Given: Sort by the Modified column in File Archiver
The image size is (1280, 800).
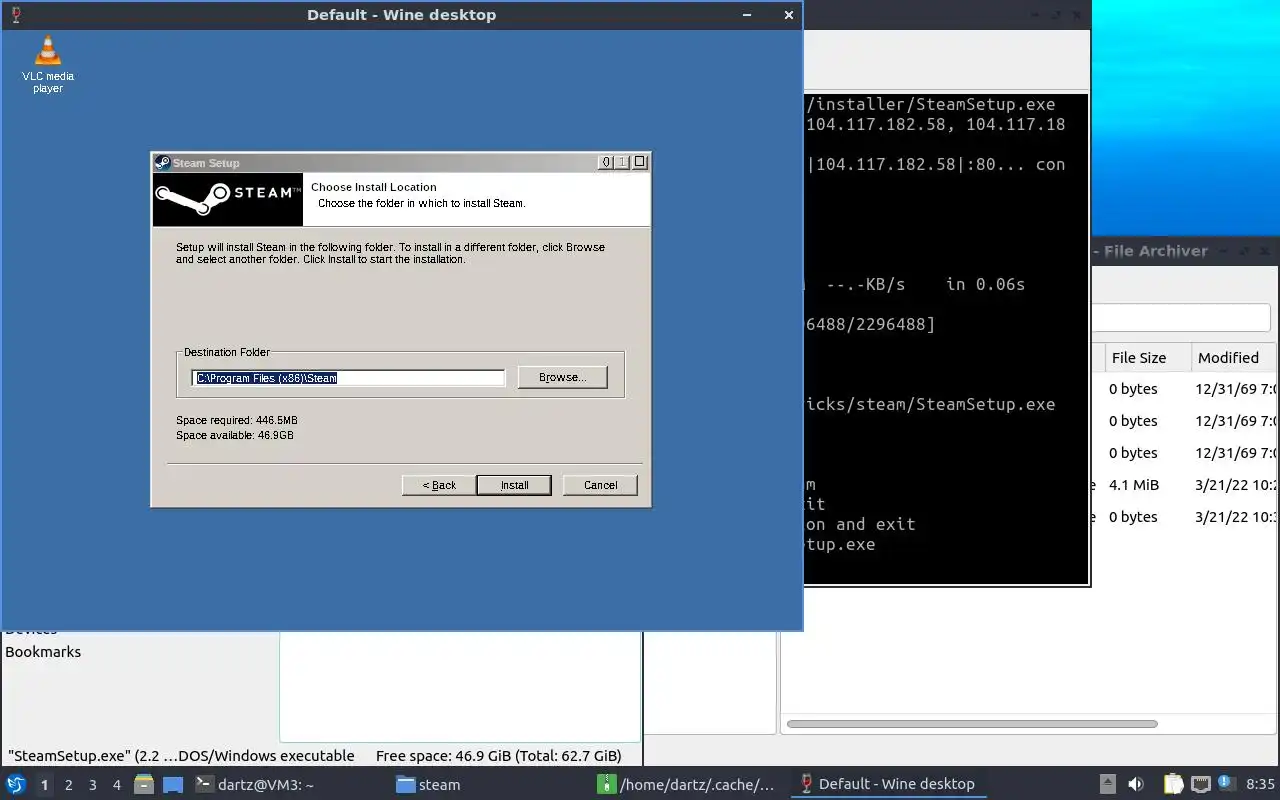Looking at the screenshot, I should tap(1234, 357).
